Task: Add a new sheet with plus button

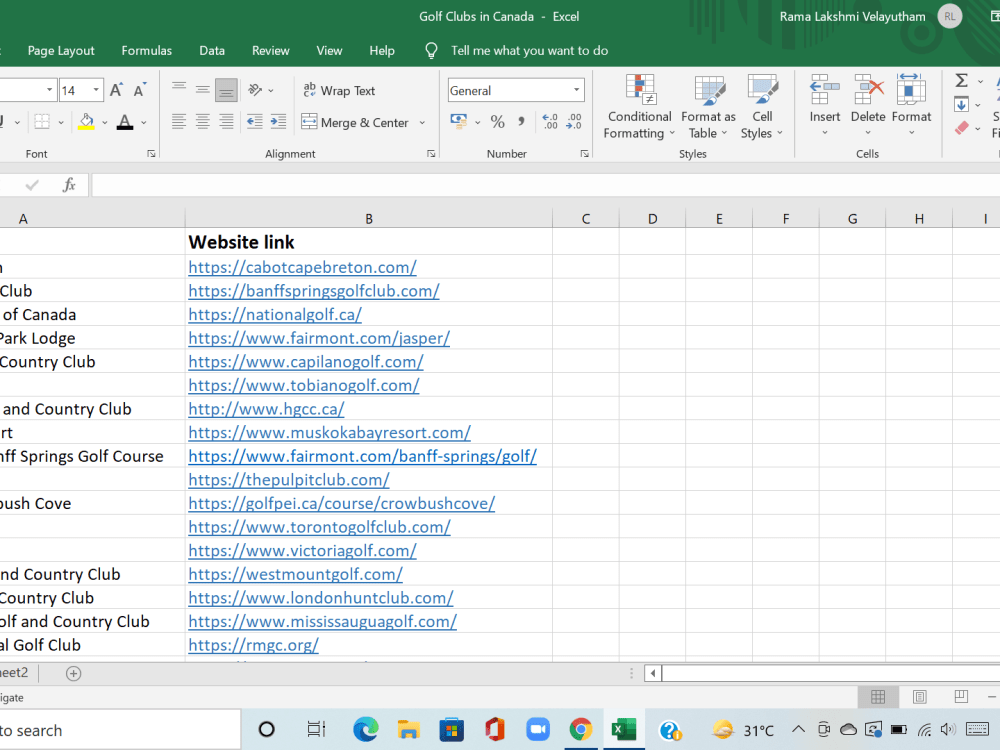Action: click(73, 673)
